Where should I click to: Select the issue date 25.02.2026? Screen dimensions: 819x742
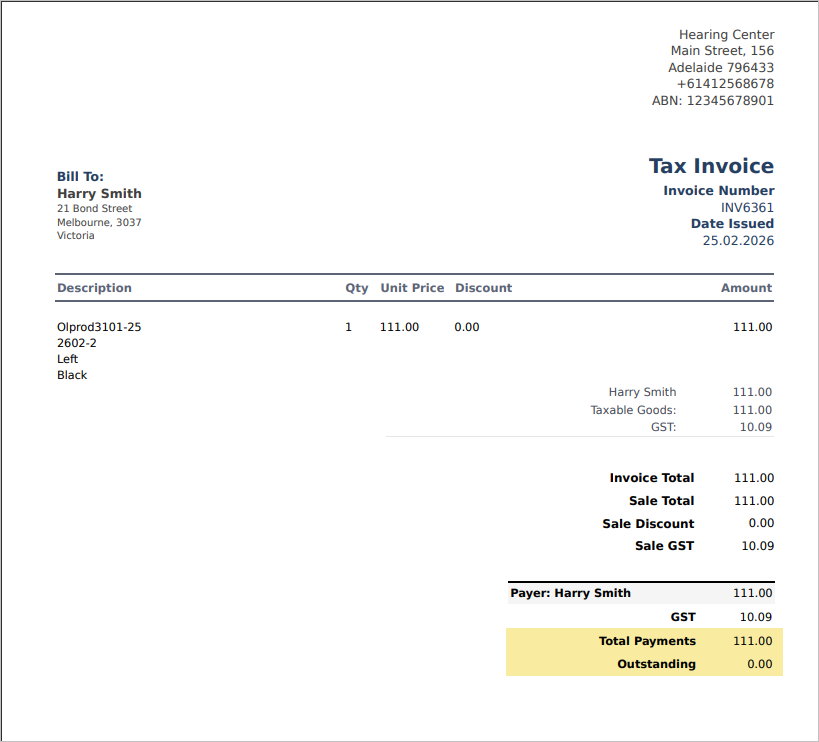click(738, 240)
